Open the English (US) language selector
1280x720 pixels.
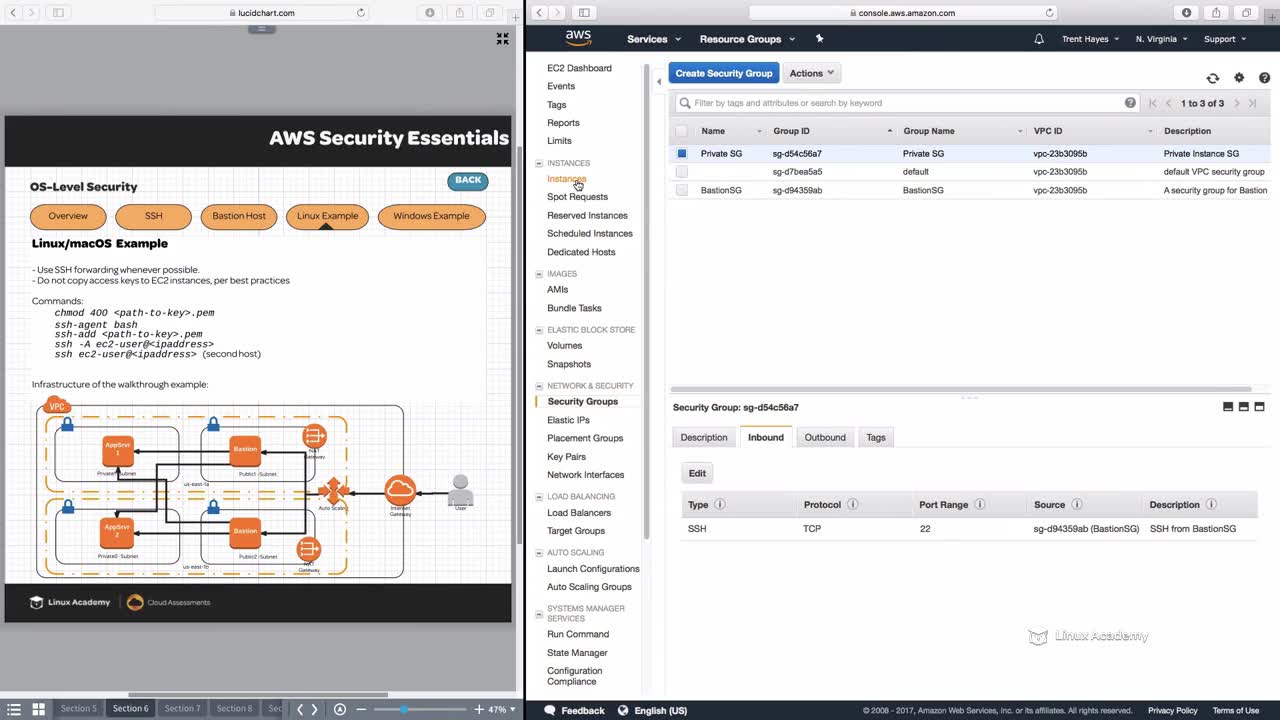(652, 711)
